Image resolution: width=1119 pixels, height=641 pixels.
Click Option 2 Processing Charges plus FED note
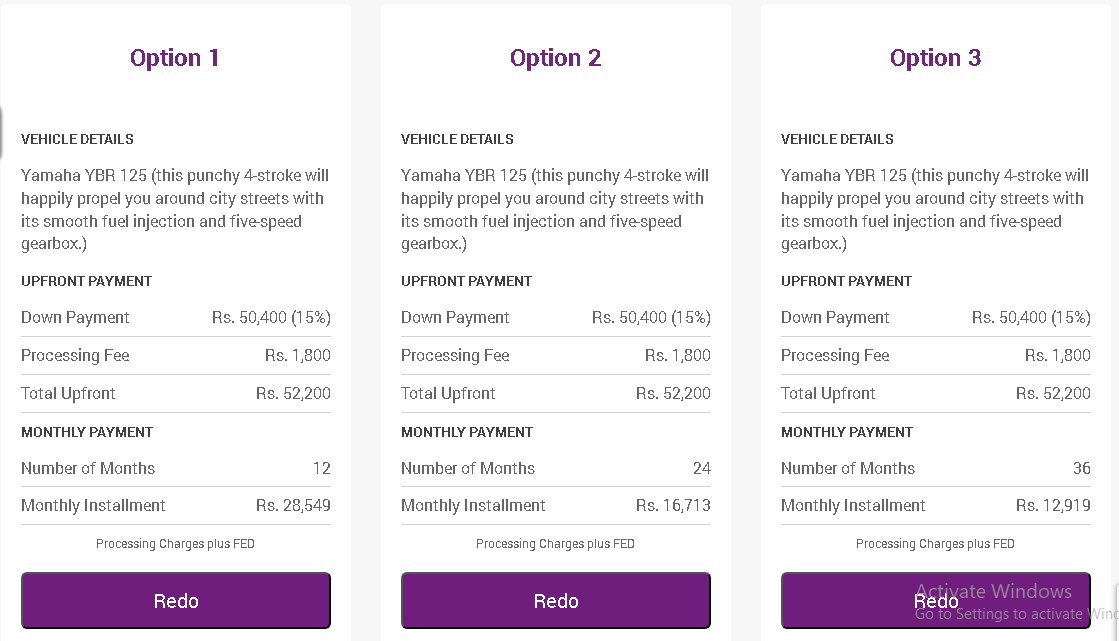tap(555, 544)
